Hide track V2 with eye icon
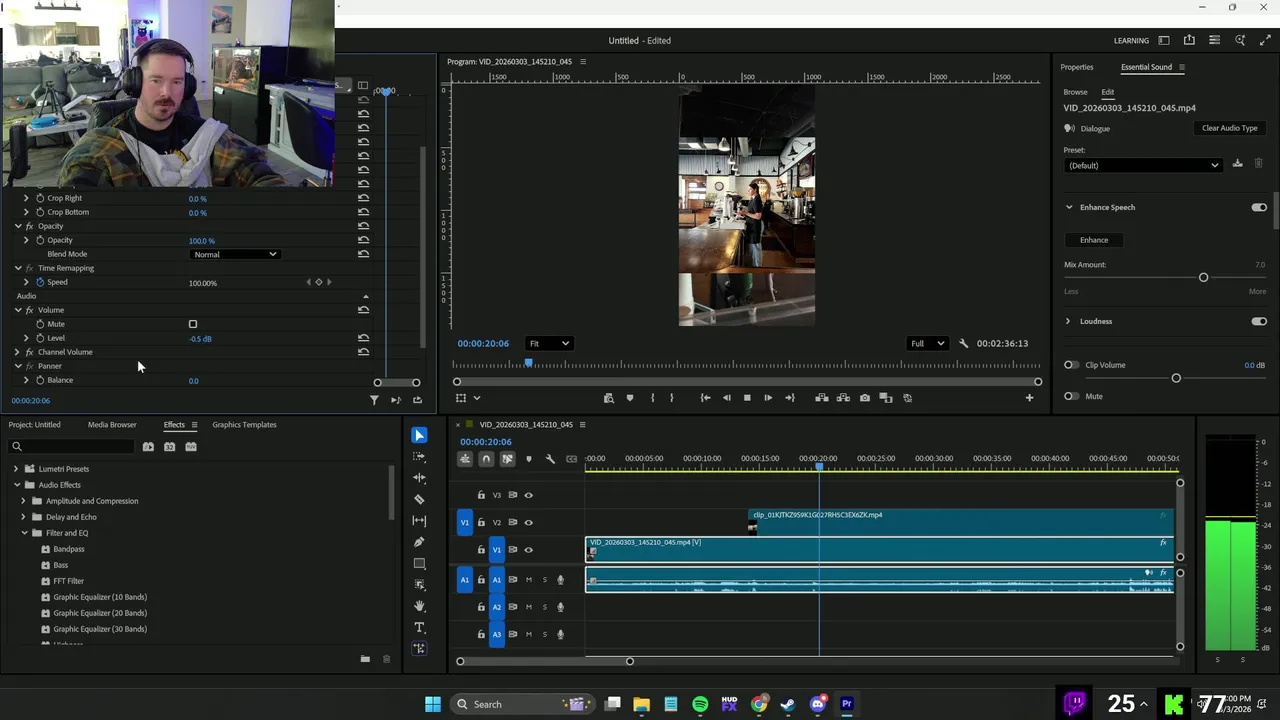 click(529, 522)
